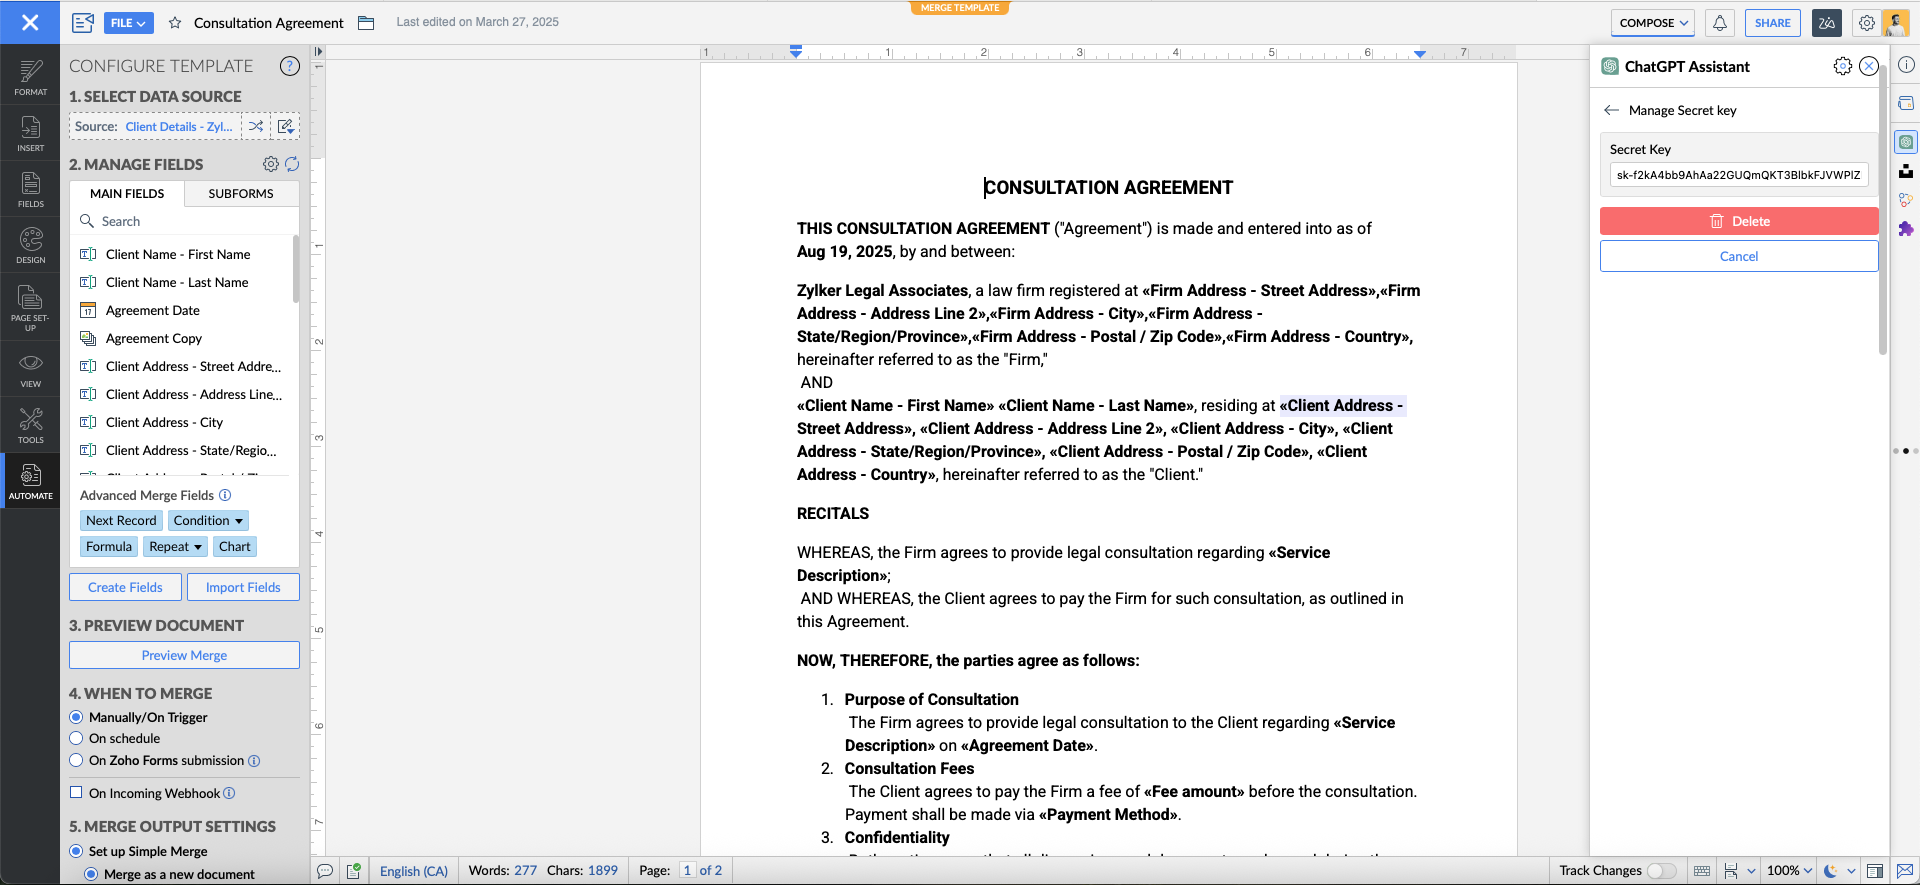
Task: Open the Condition merge field dropdown
Action: (208, 521)
